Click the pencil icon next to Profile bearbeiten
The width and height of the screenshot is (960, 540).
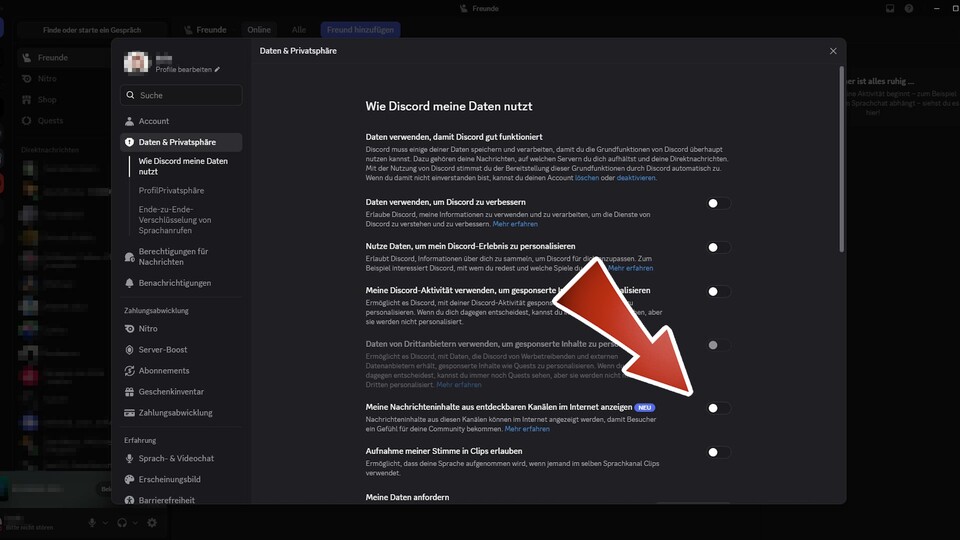click(x=217, y=69)
